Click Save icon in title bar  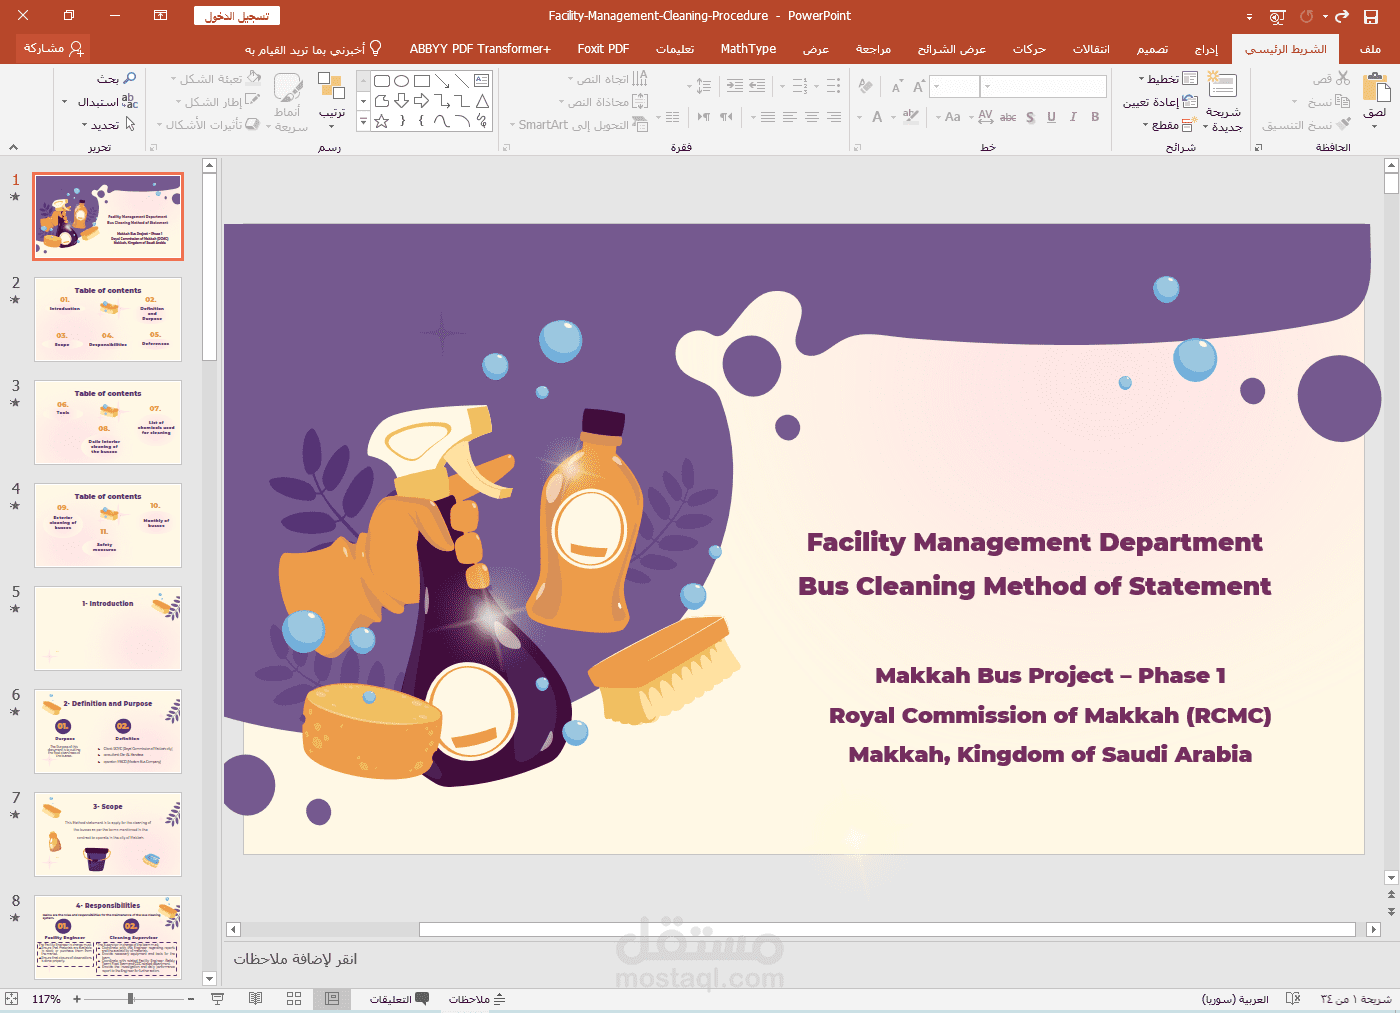point(1370,16)
